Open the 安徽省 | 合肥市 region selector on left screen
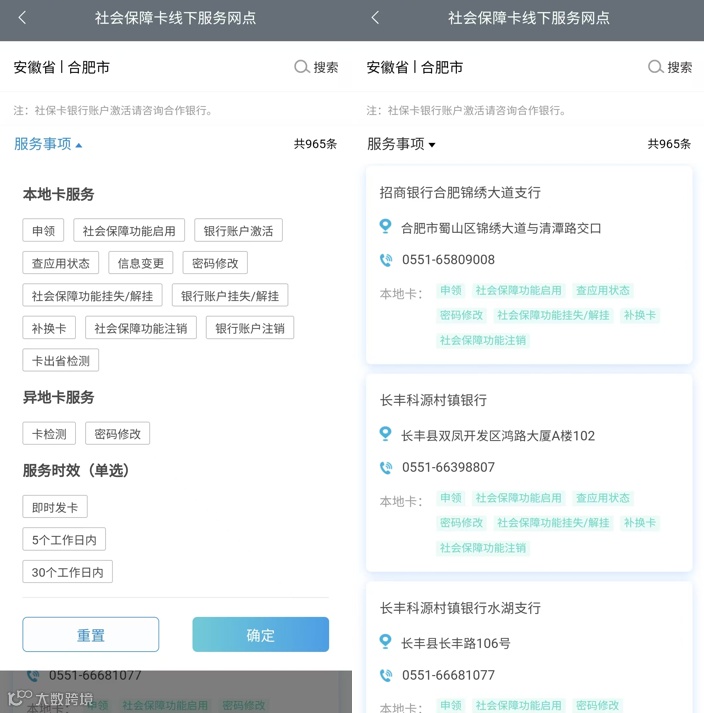Viewport: 704px width, 713px height. tap(61, 67)
